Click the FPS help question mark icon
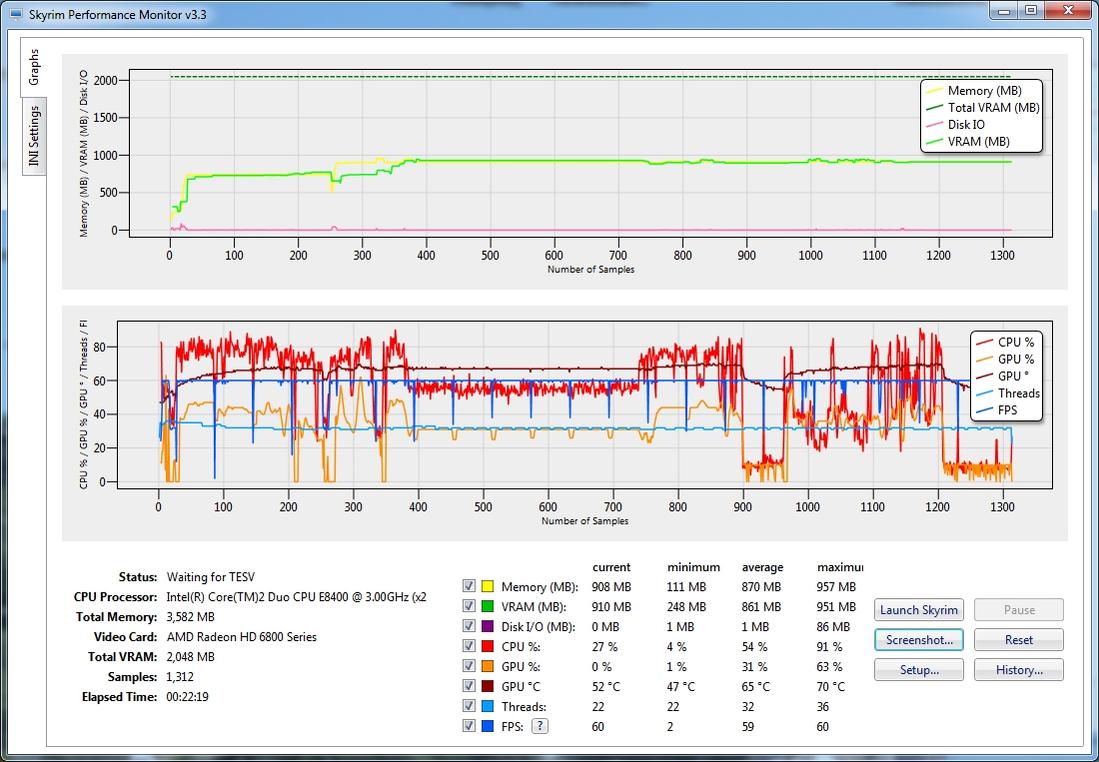The height and width of the screenshot is (762, 1099). coord(540,727)
